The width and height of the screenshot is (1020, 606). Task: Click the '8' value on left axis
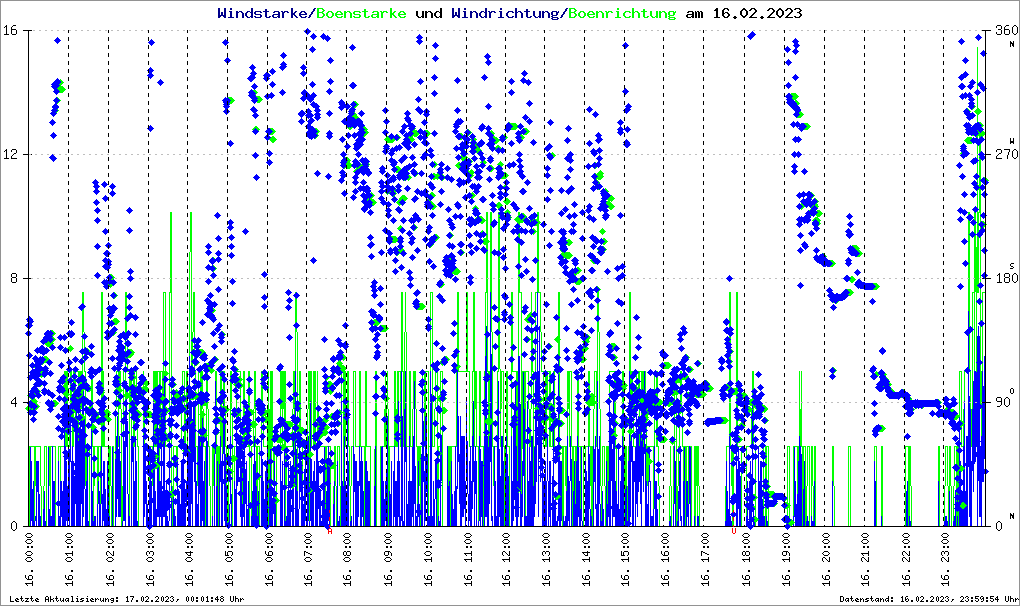(x=14, y=279)
